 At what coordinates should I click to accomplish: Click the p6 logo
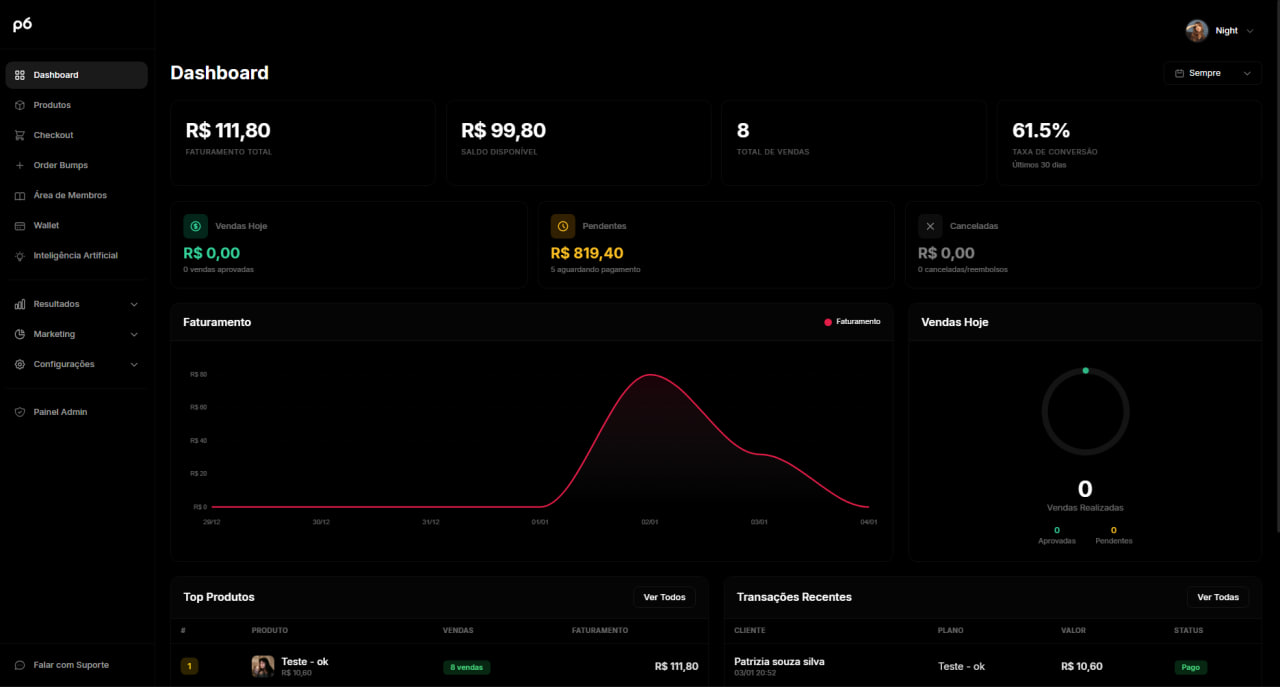click(x=24, y=24)
